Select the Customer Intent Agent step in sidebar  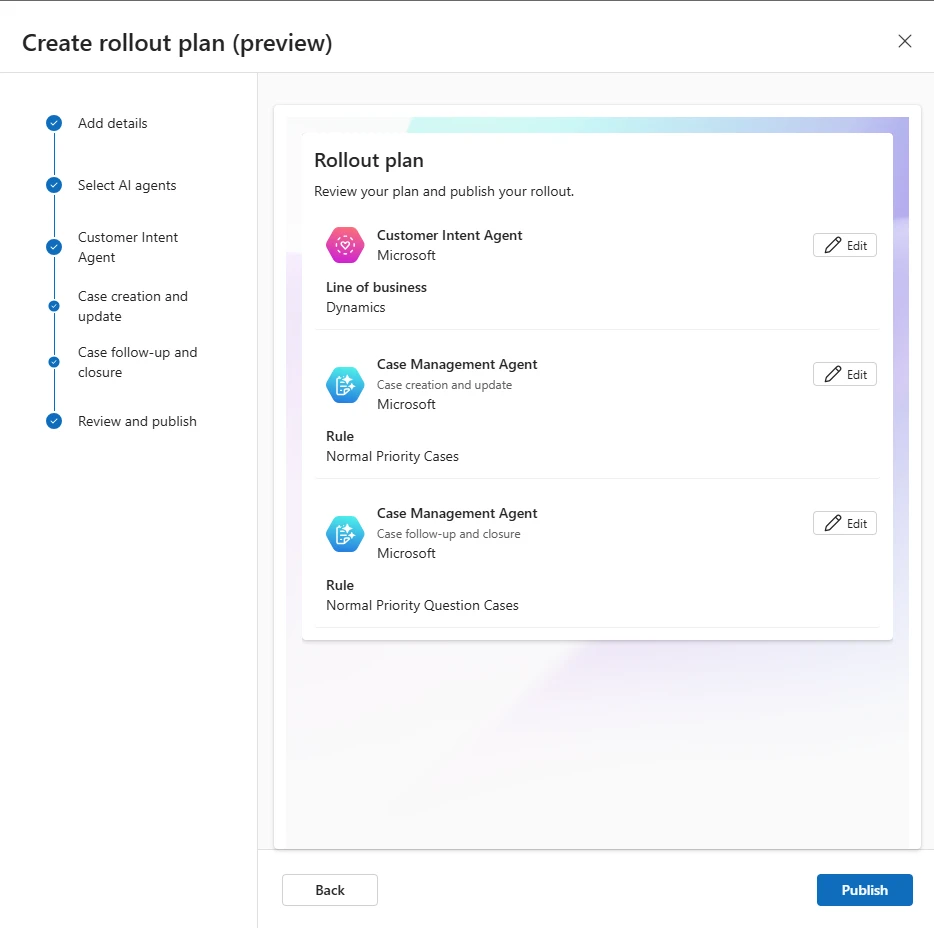coord(128,247)
